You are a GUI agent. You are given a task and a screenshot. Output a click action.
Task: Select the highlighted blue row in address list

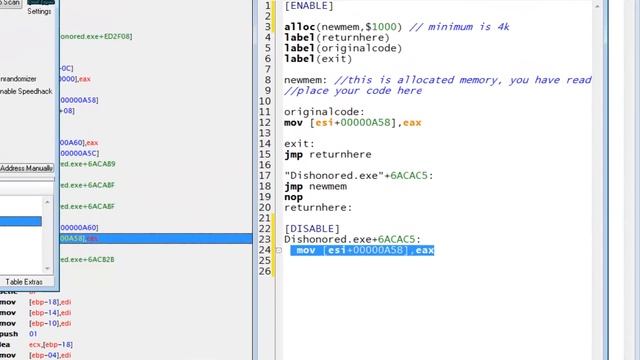pos(21,221)
